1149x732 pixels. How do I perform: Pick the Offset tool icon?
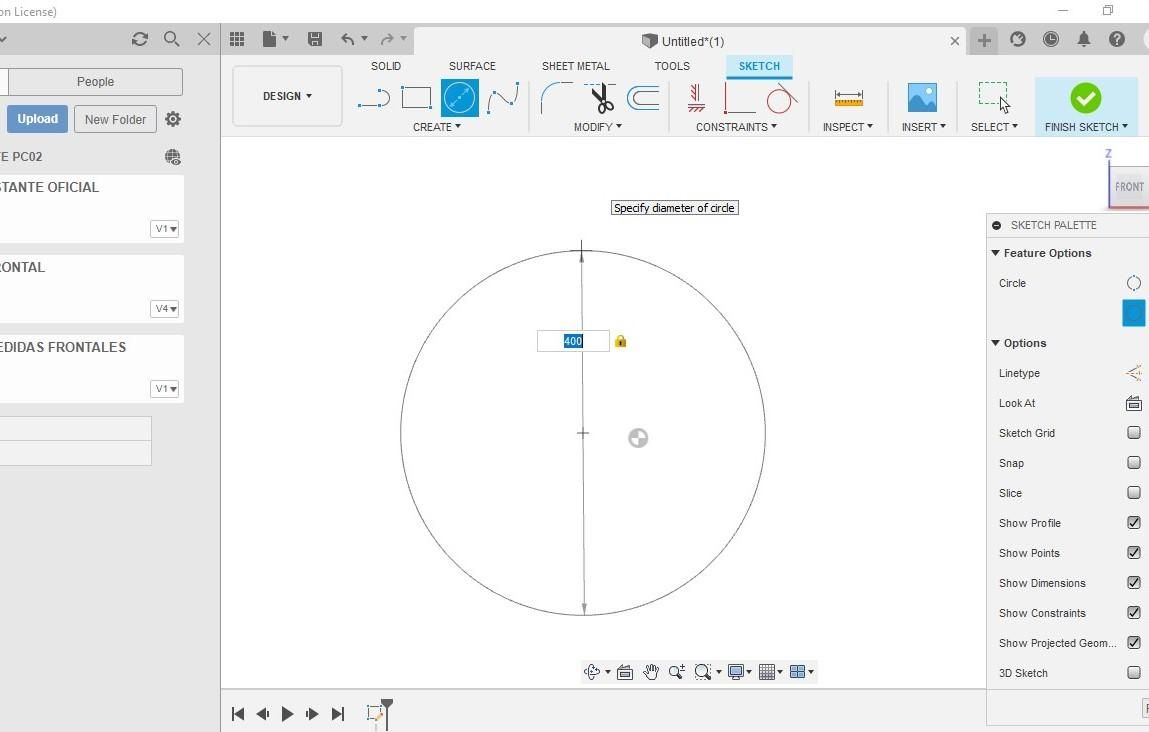pyautogui.click(x=643, y=98)
